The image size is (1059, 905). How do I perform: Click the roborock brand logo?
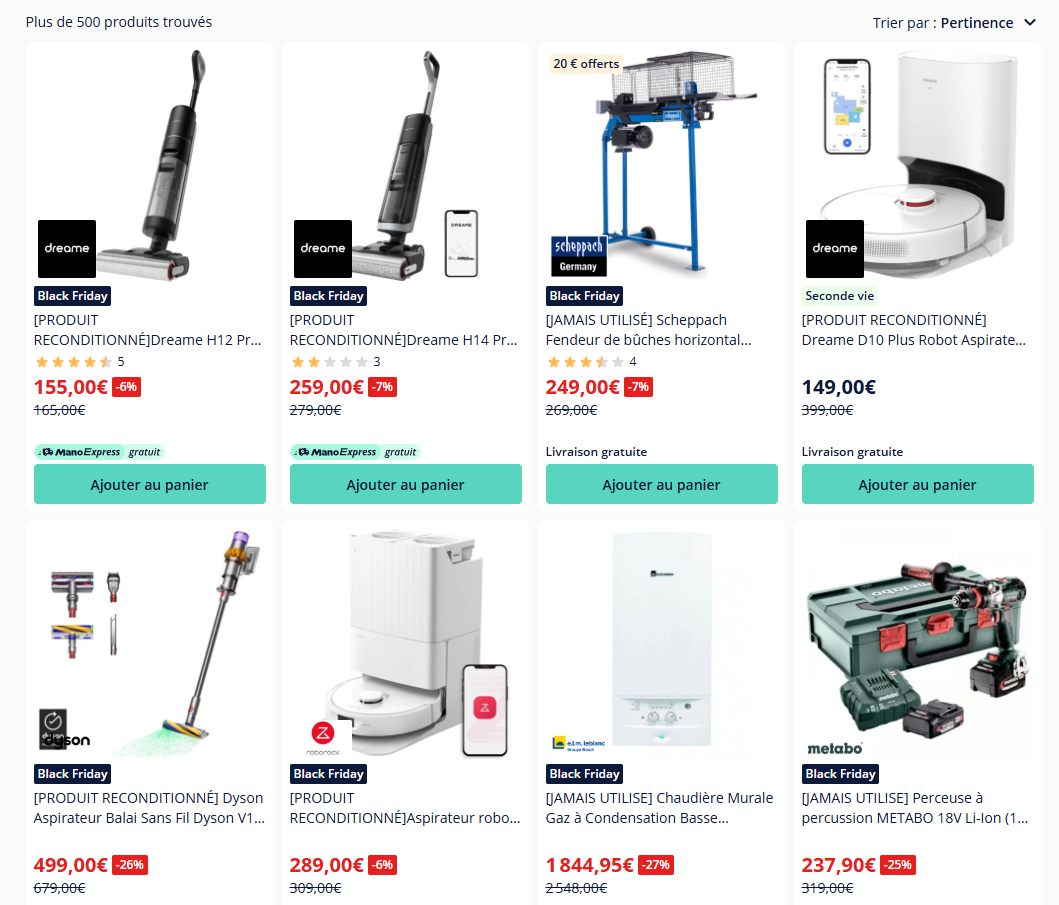pos(323,738)
